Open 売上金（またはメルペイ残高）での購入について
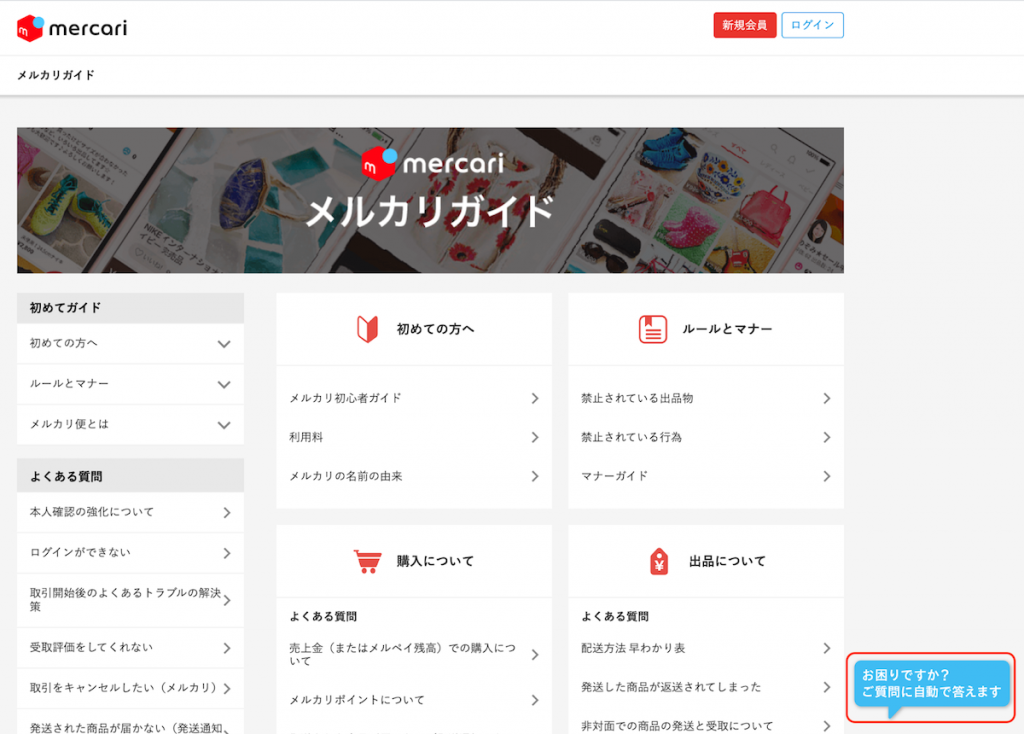This screenshot has width=1024, height=734. 414,654
